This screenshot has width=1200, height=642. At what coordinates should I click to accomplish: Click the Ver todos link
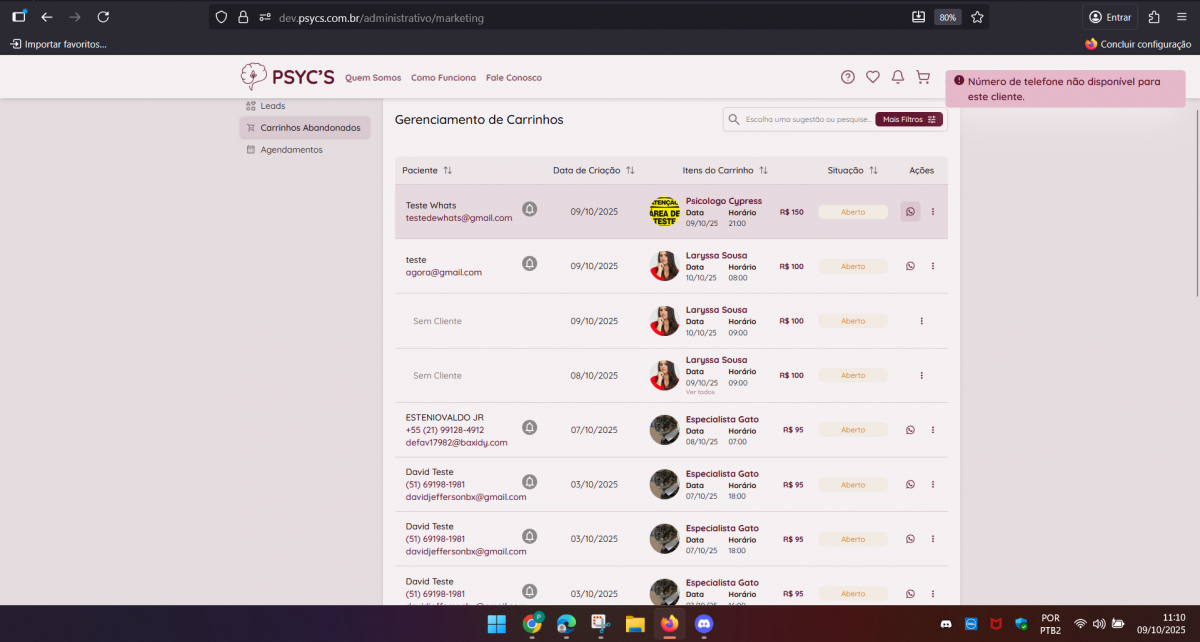click(x=700, y=392)
